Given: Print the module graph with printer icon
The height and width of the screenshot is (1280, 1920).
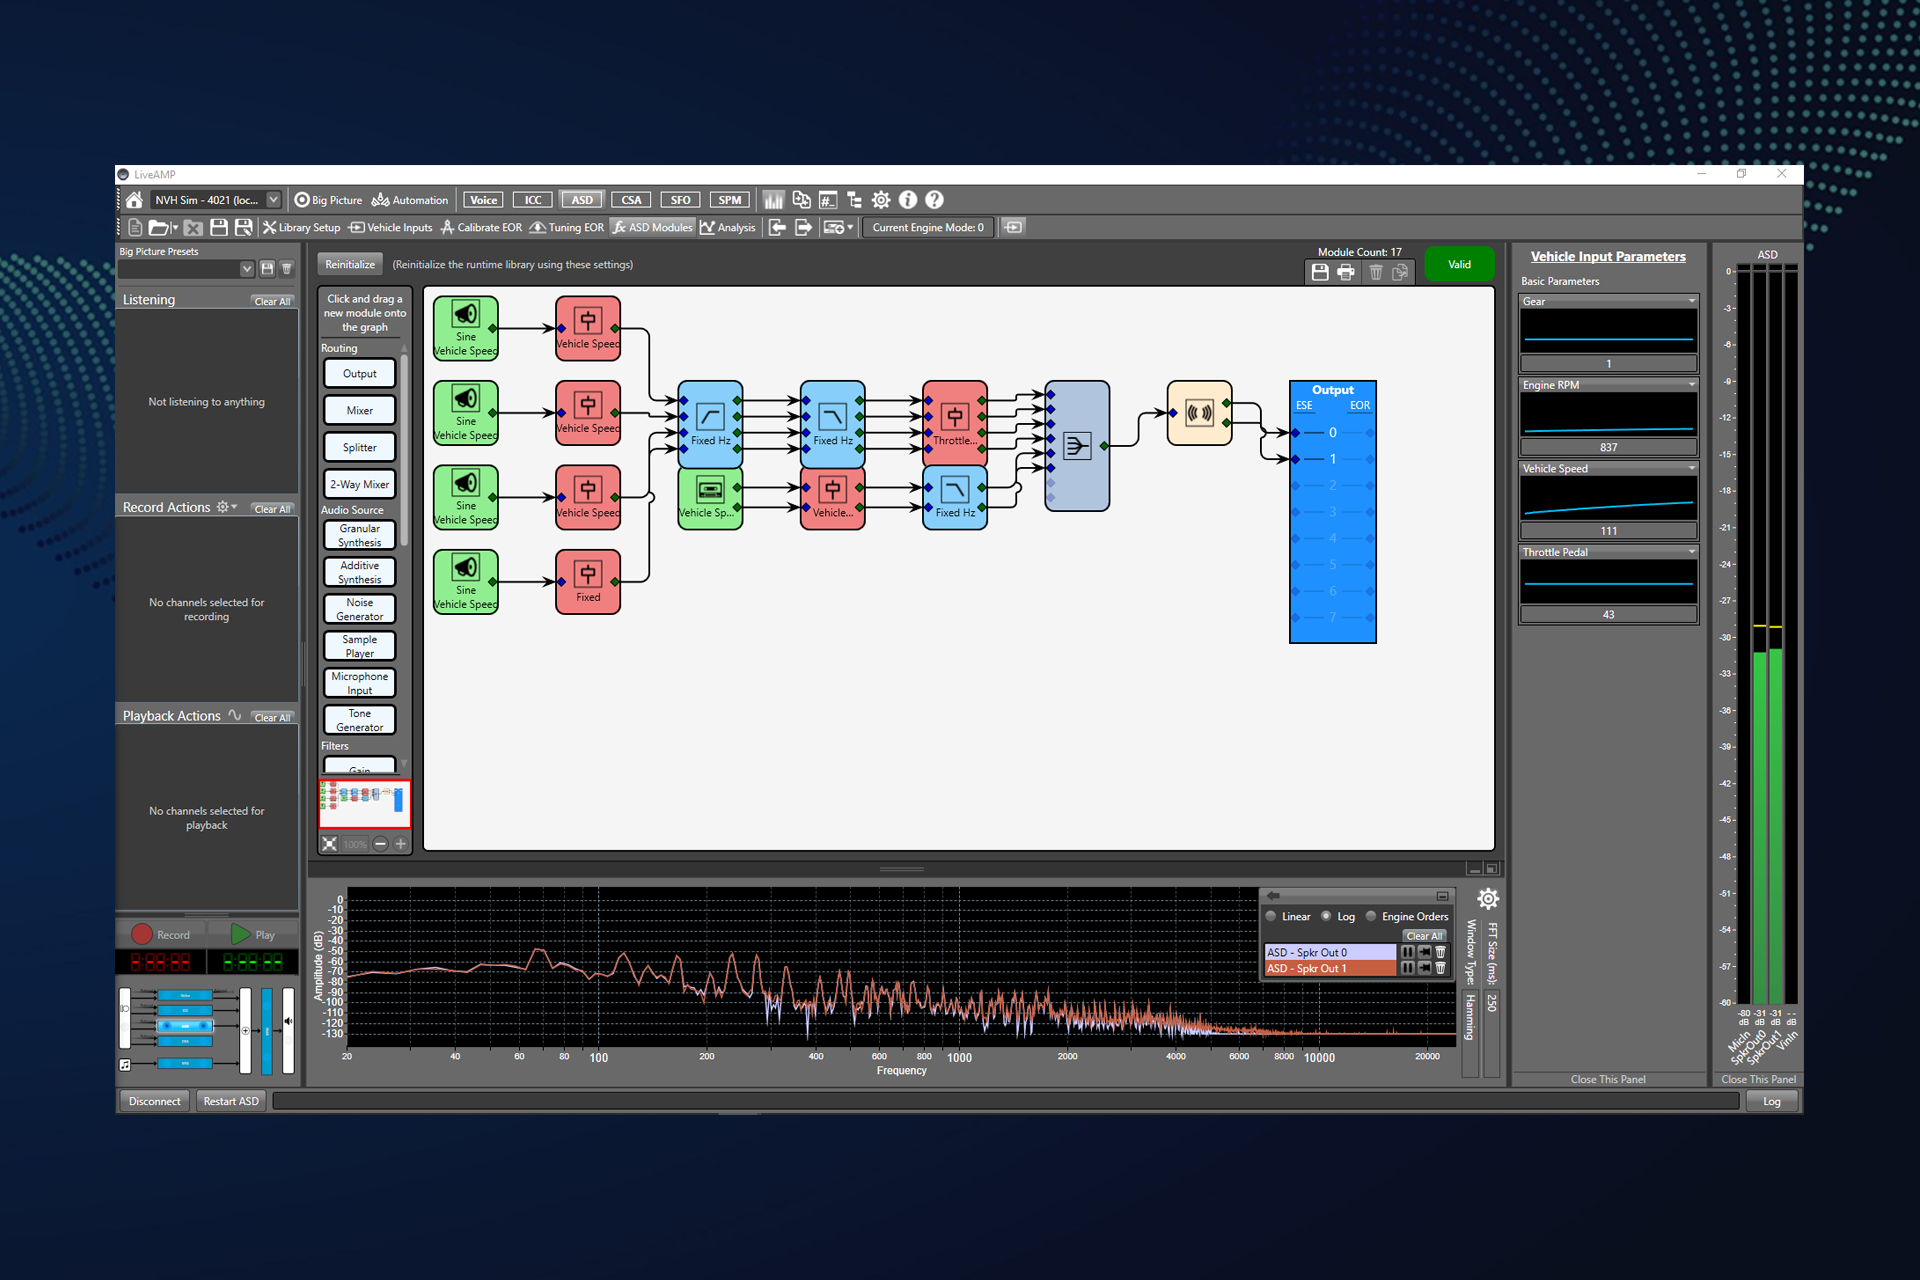Looking at the screenshot, I should (1346, 272).
